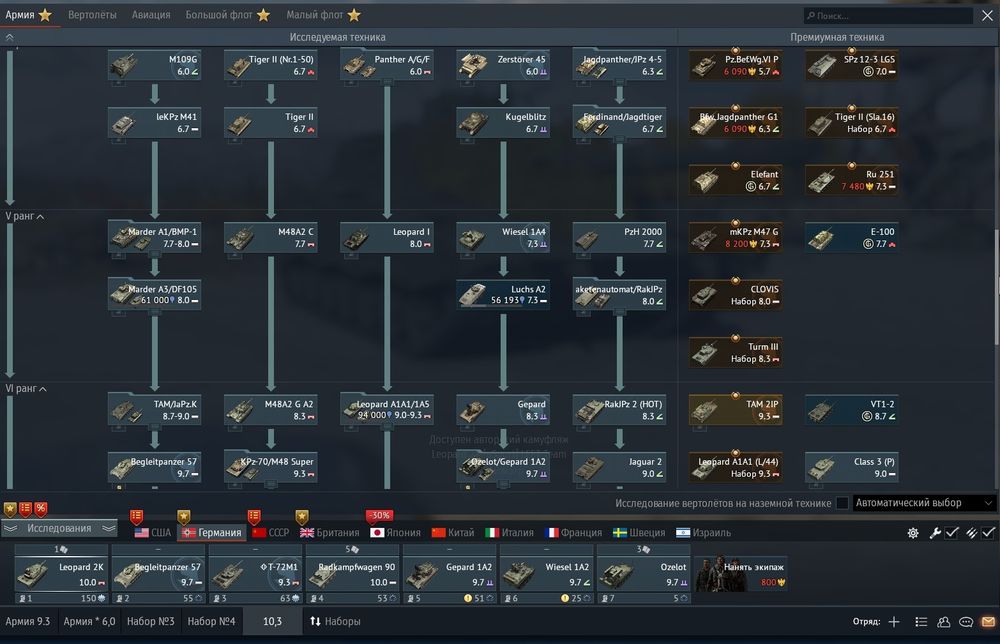Collapse the V ранг section
1000x644 pixels.
pyautogui.click(x=25, y=216)
